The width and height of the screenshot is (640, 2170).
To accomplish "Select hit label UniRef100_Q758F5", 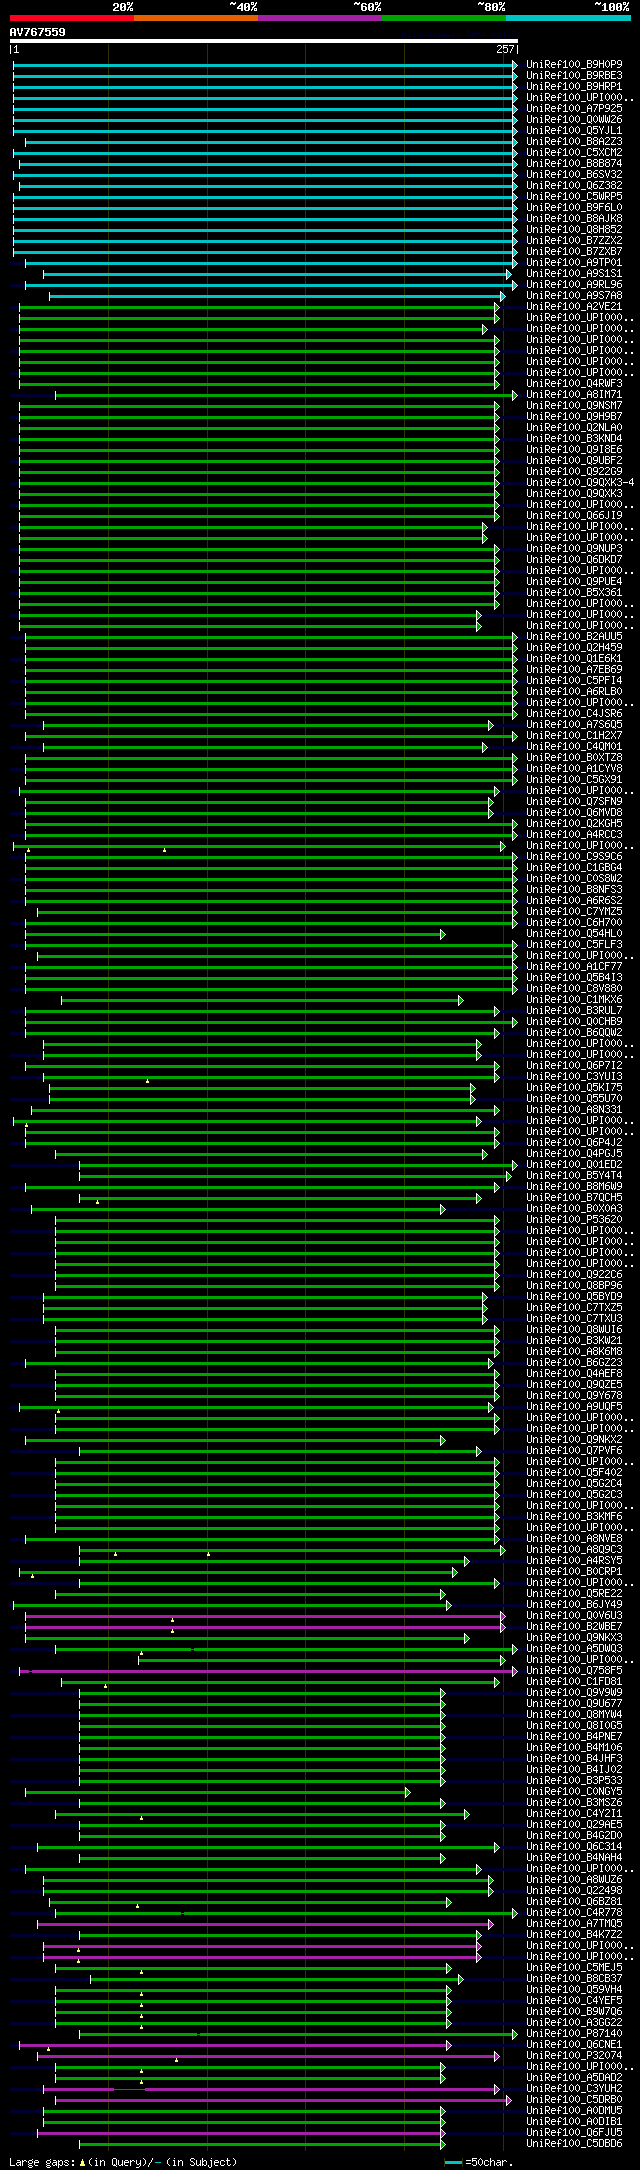I will [574, 1670].
